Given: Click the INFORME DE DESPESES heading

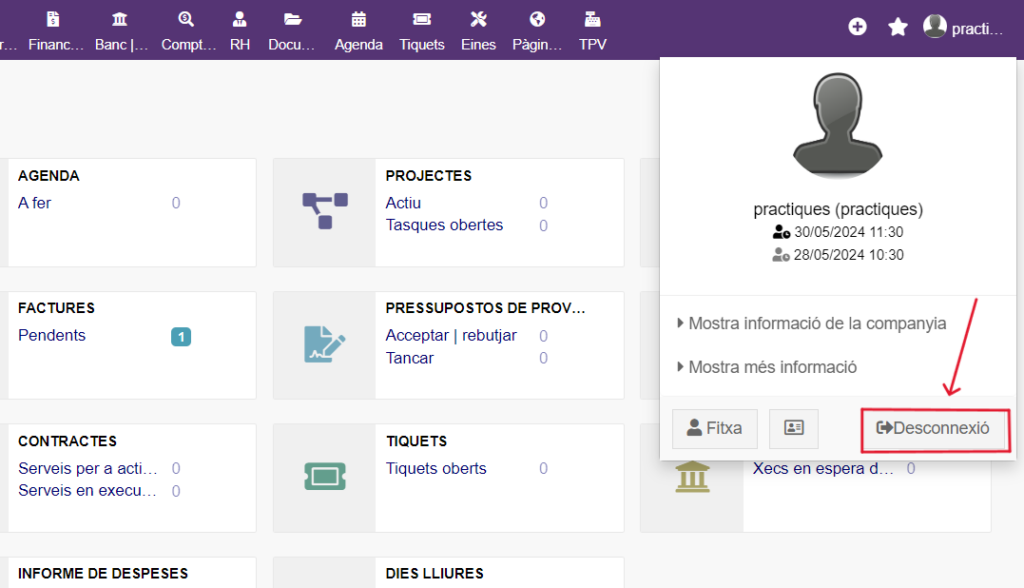Looking at the screenshot, I should [x=103, y=574].
